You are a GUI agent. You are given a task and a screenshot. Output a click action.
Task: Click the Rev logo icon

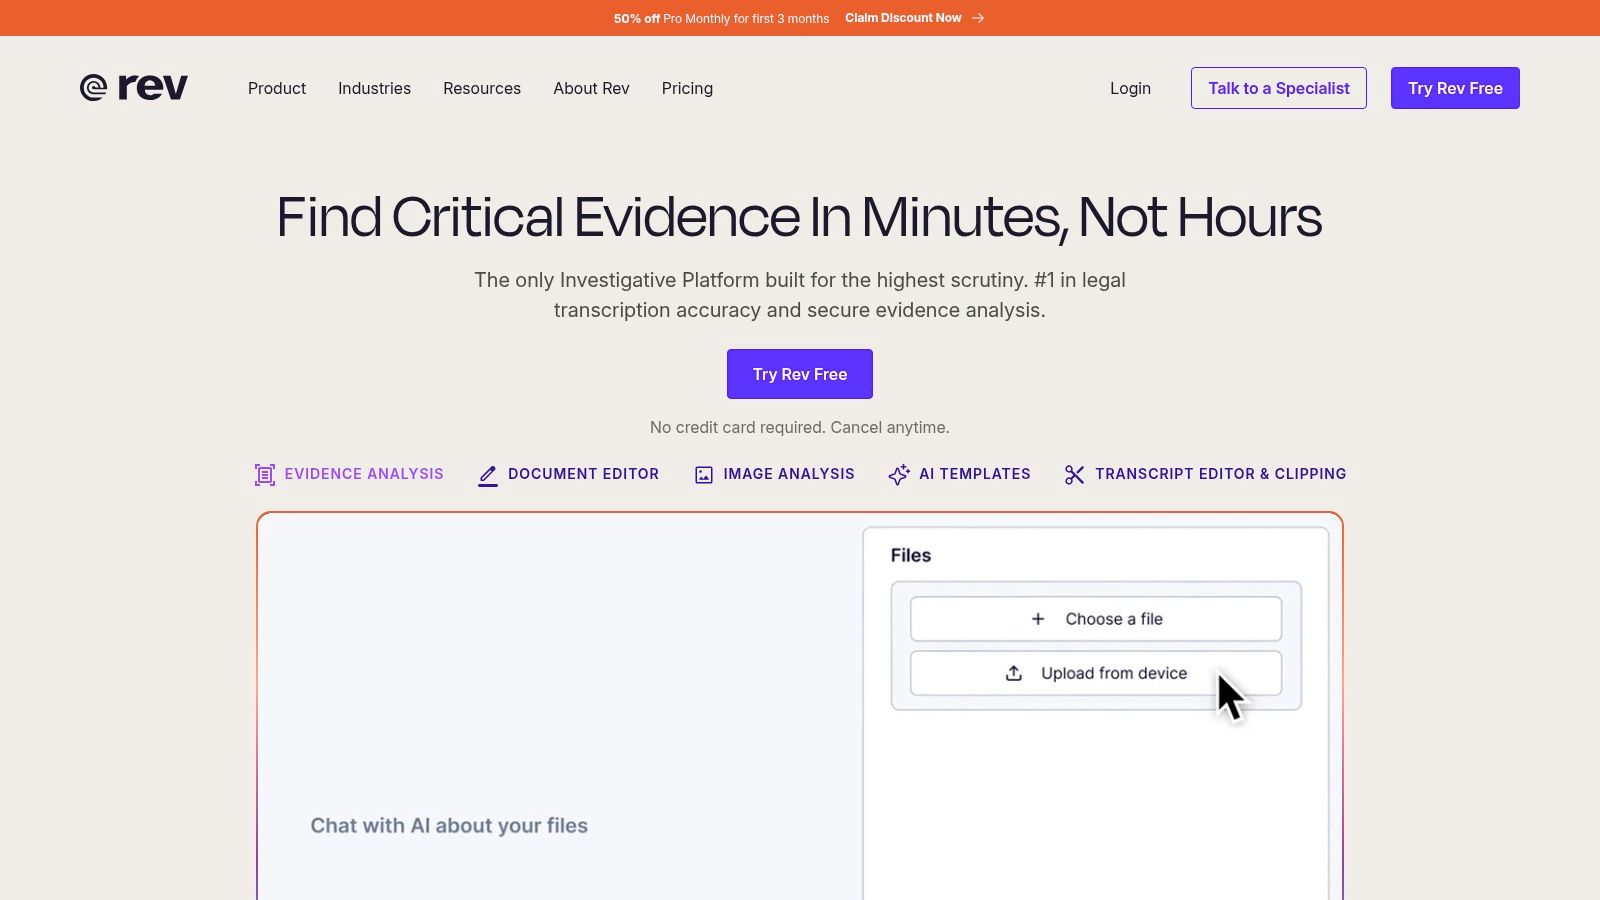coord(93,88)
